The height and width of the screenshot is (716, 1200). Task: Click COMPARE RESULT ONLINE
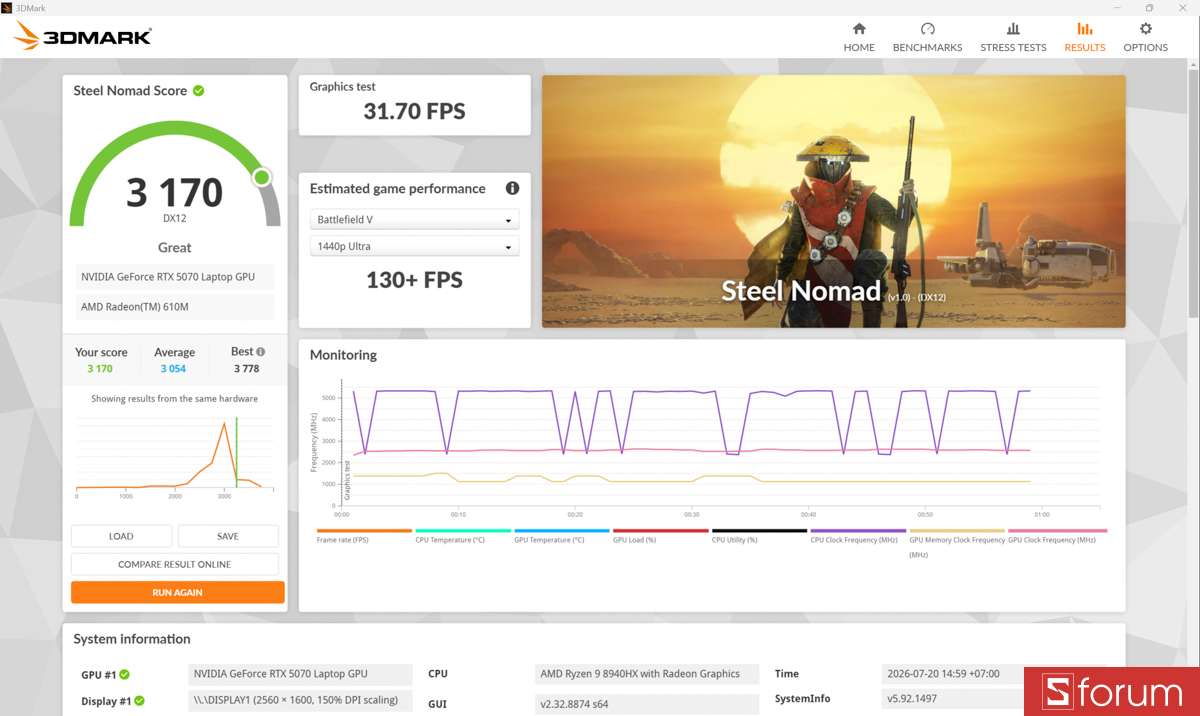point(175,564)
